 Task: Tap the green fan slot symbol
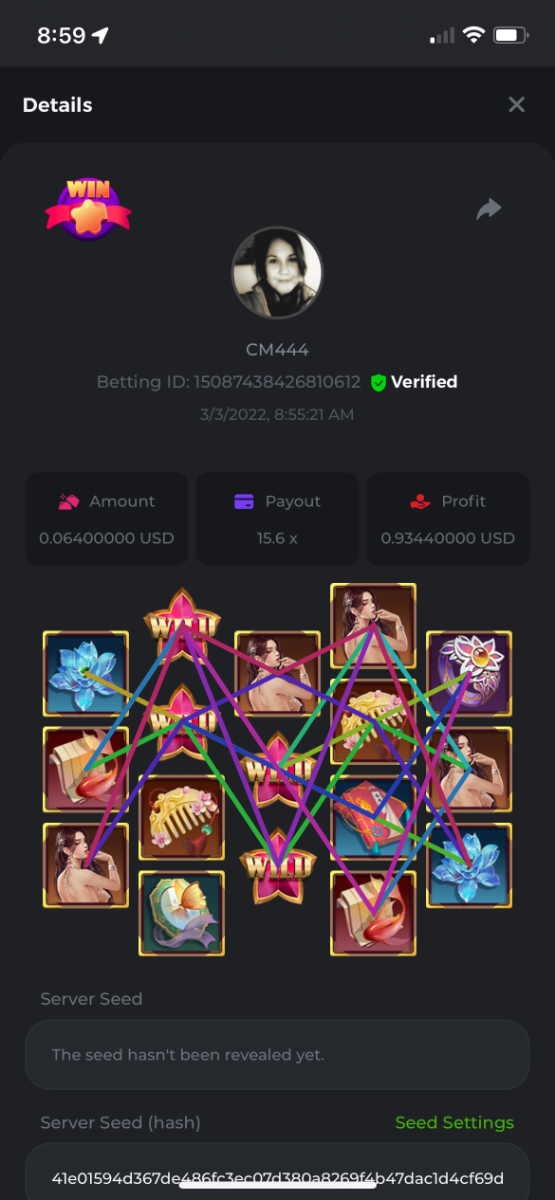[x=181, y=913]
